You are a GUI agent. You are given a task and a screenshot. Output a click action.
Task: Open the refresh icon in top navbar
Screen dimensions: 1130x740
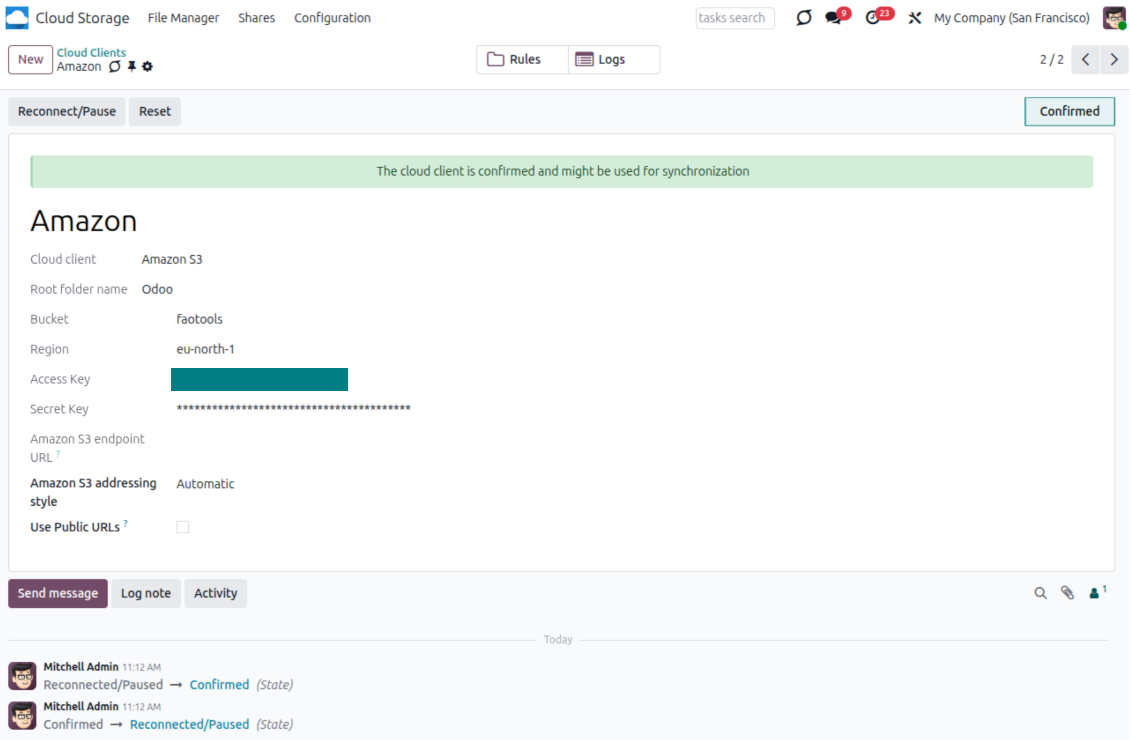[804, 17]
